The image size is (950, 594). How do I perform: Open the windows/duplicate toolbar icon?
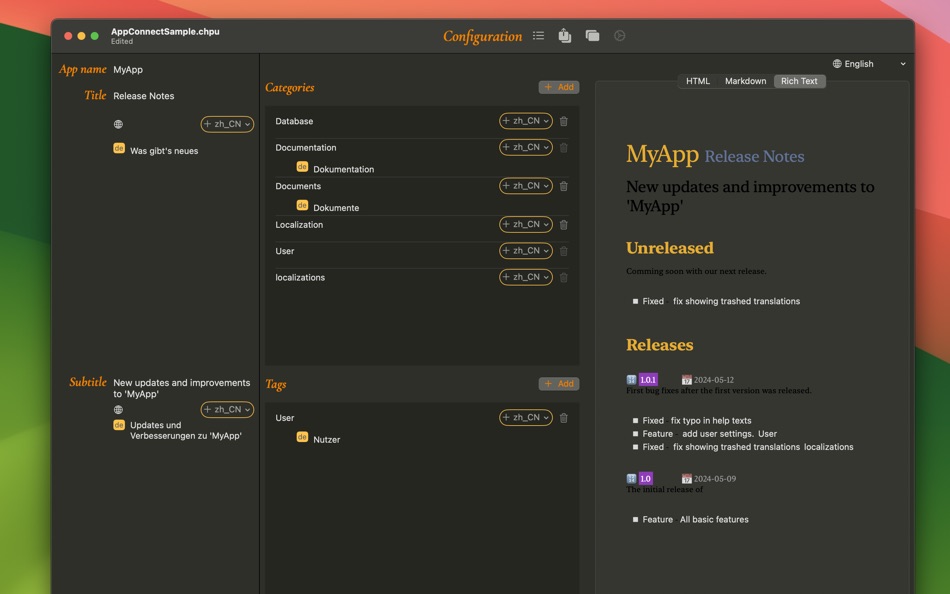click(x=592, y=35)
